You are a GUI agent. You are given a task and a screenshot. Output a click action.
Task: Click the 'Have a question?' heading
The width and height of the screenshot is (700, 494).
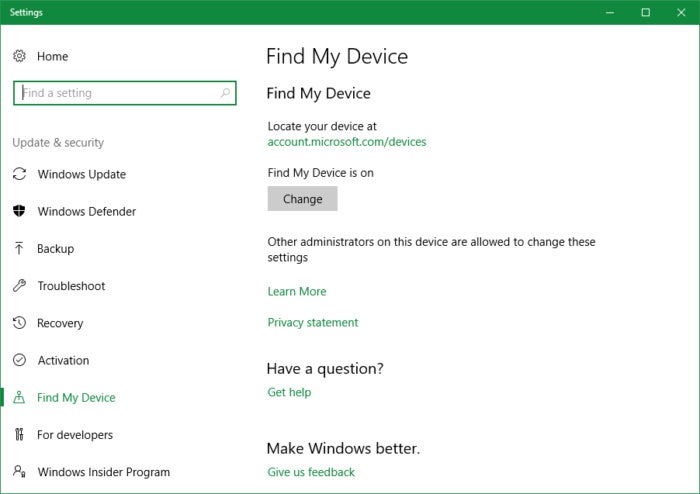325,369
